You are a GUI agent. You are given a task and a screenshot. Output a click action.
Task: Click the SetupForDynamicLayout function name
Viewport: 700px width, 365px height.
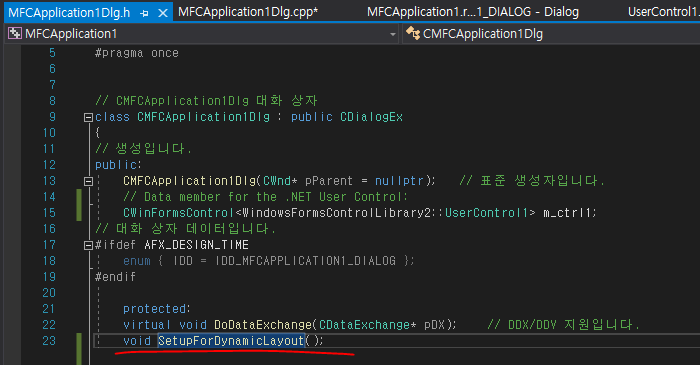point(231,341)
